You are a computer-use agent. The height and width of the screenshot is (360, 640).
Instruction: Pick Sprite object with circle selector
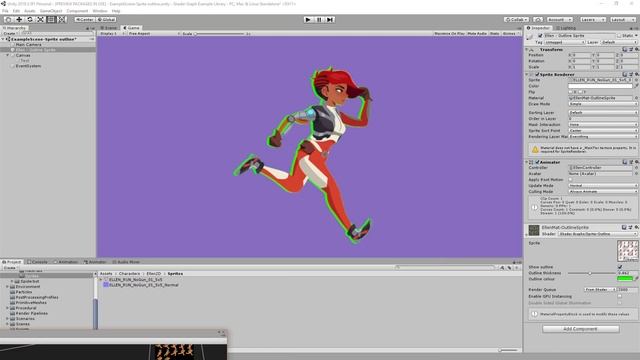coord(636,80)
